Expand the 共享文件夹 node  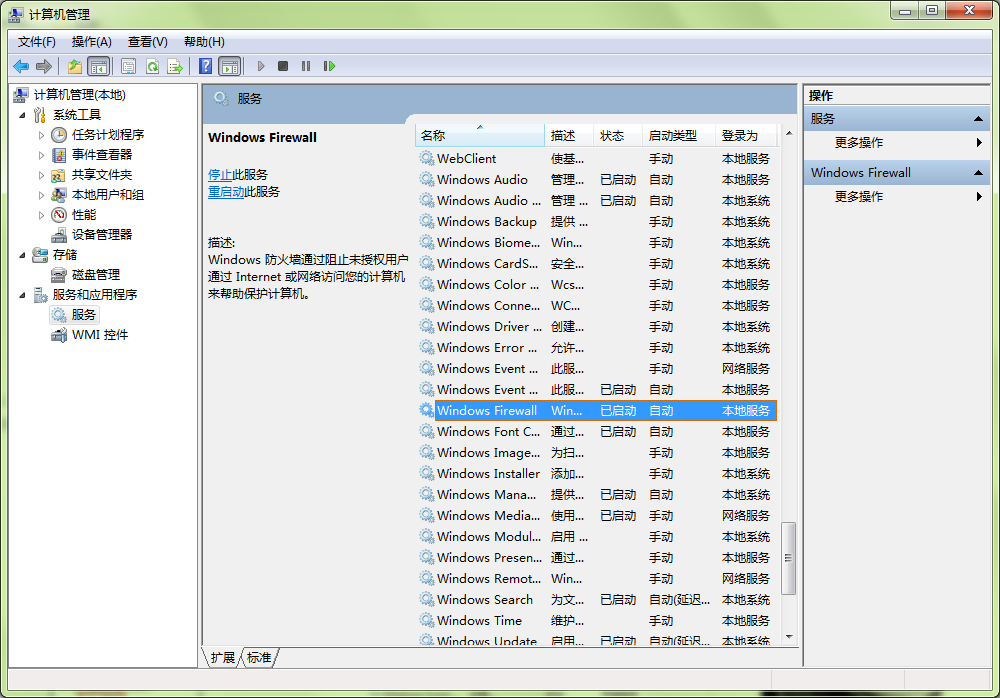41,175
